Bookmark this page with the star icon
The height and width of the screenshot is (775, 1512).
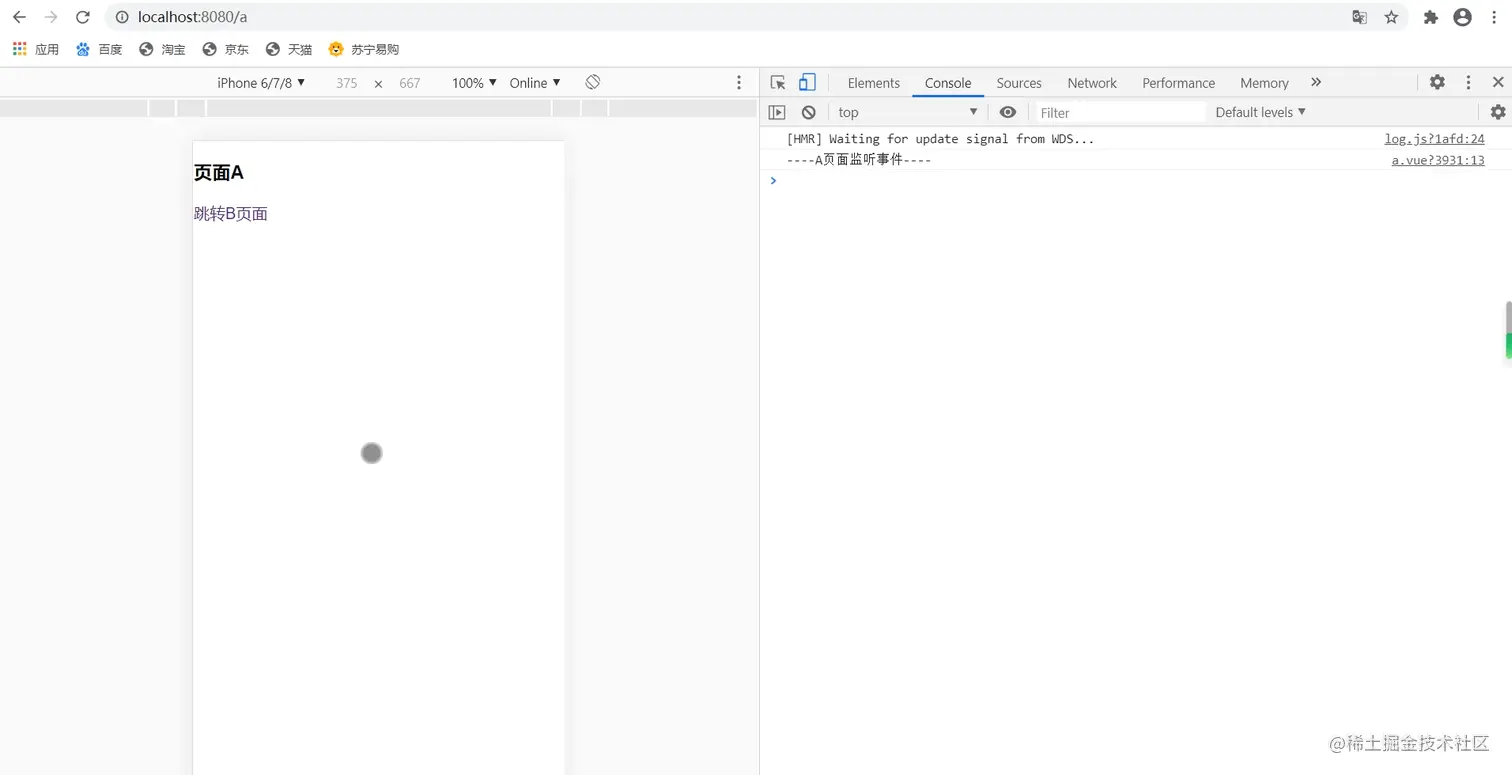click(1391, 17)
